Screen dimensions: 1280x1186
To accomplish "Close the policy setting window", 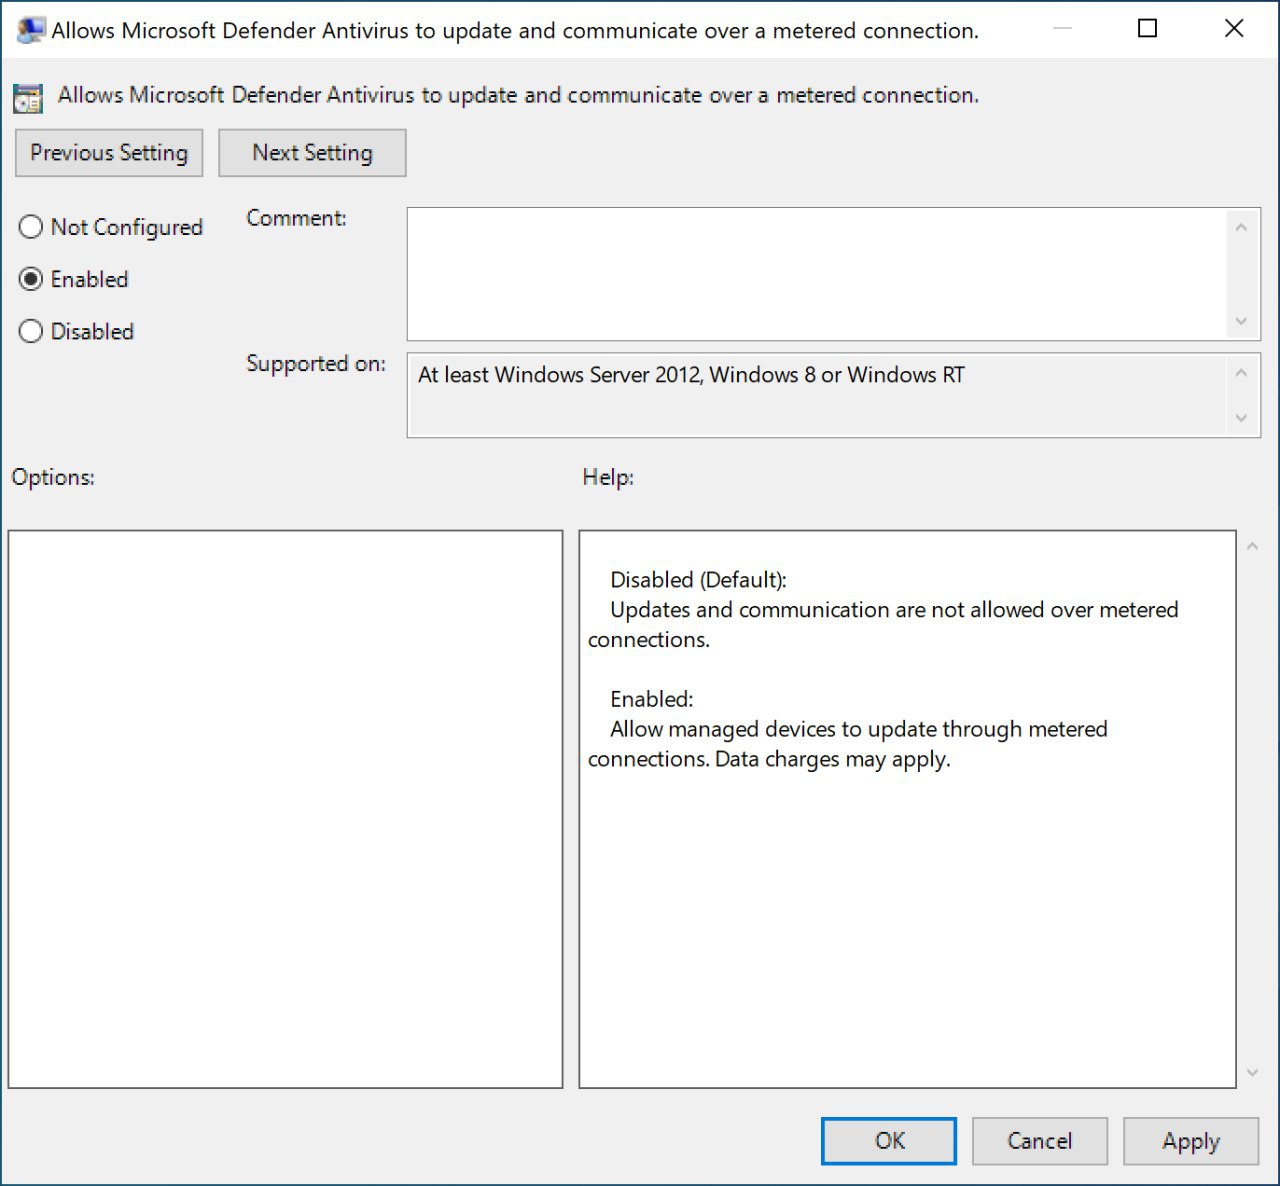I will tap(1234, 29).
